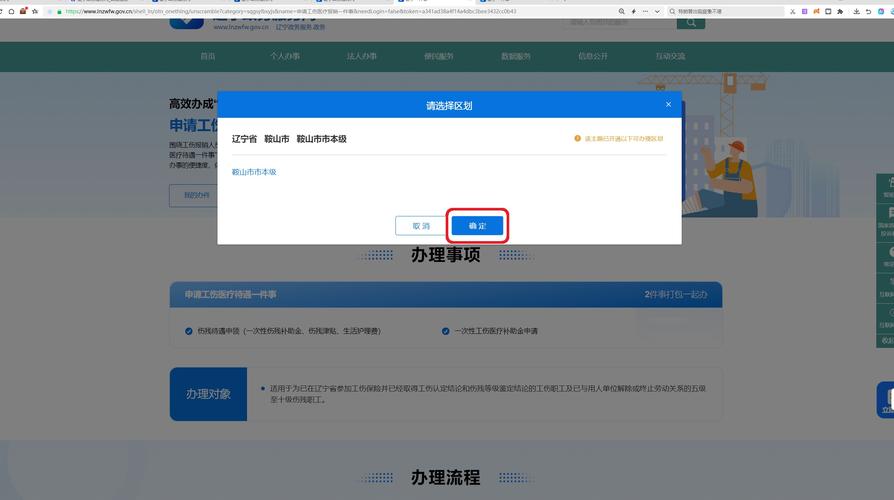The width and height of the screenshot is (894, 500).
Task: Click the scissors screenshot icon in the toolbar
Action: (793, 11)
